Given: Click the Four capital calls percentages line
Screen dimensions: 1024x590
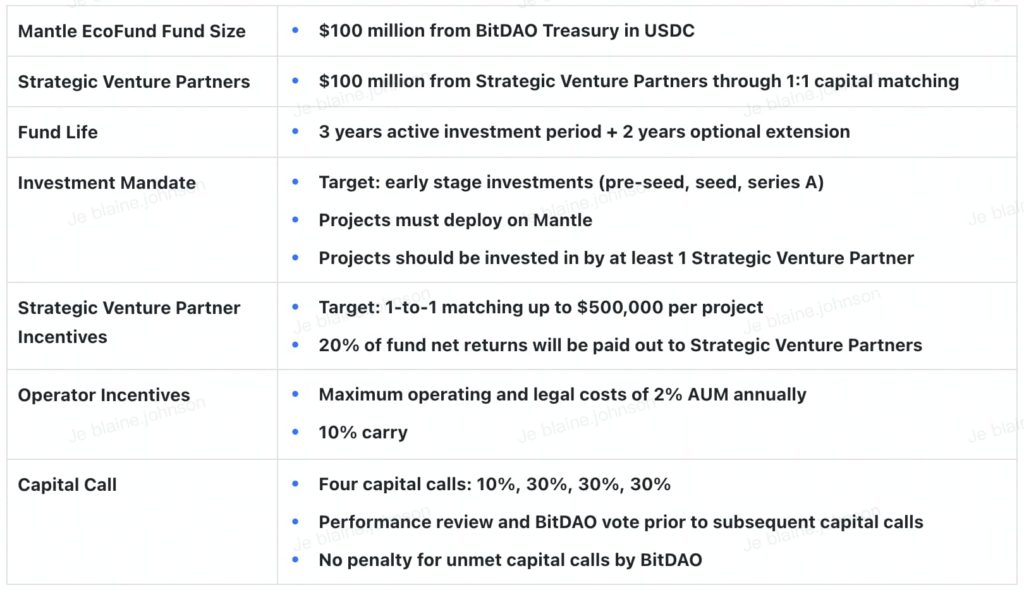Looking at the screenshot, I should pos(494,485).
